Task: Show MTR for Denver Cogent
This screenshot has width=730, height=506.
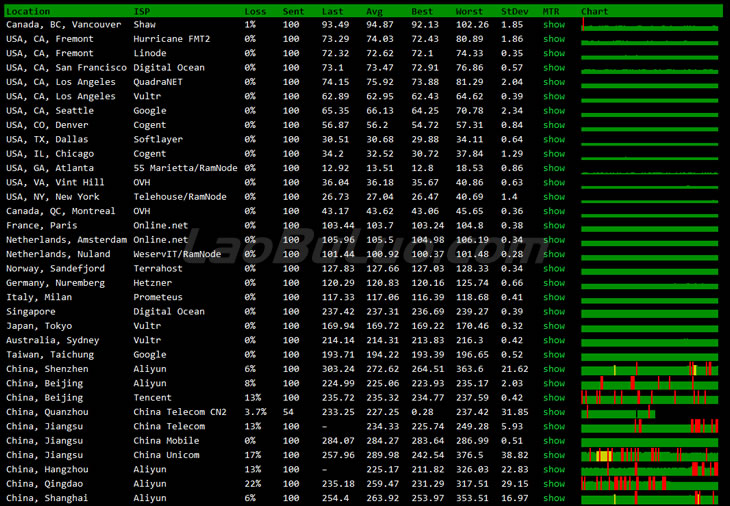Action: click(x=554, y=125)
